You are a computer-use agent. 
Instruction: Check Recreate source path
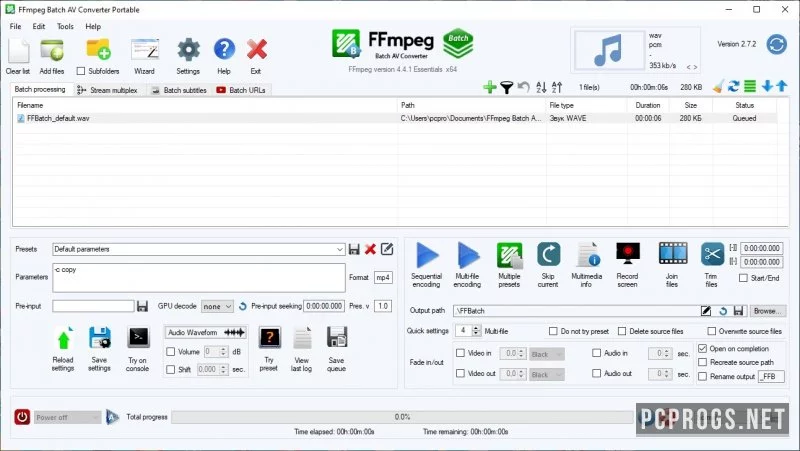703,362
